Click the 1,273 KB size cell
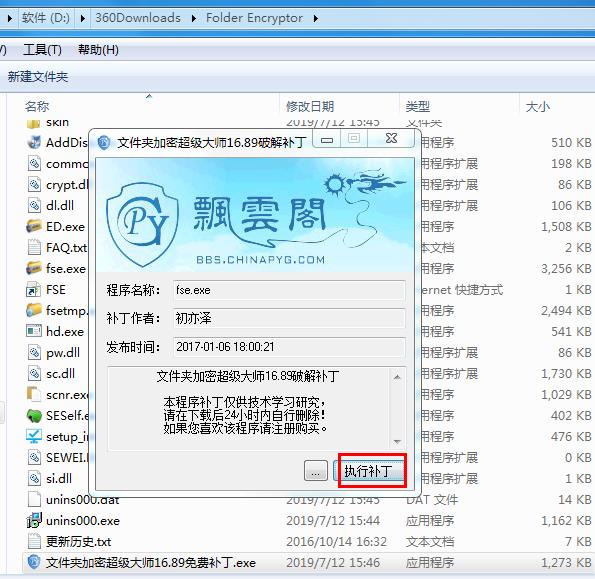The width and height of the screenshot is (595, 579). 566,562
